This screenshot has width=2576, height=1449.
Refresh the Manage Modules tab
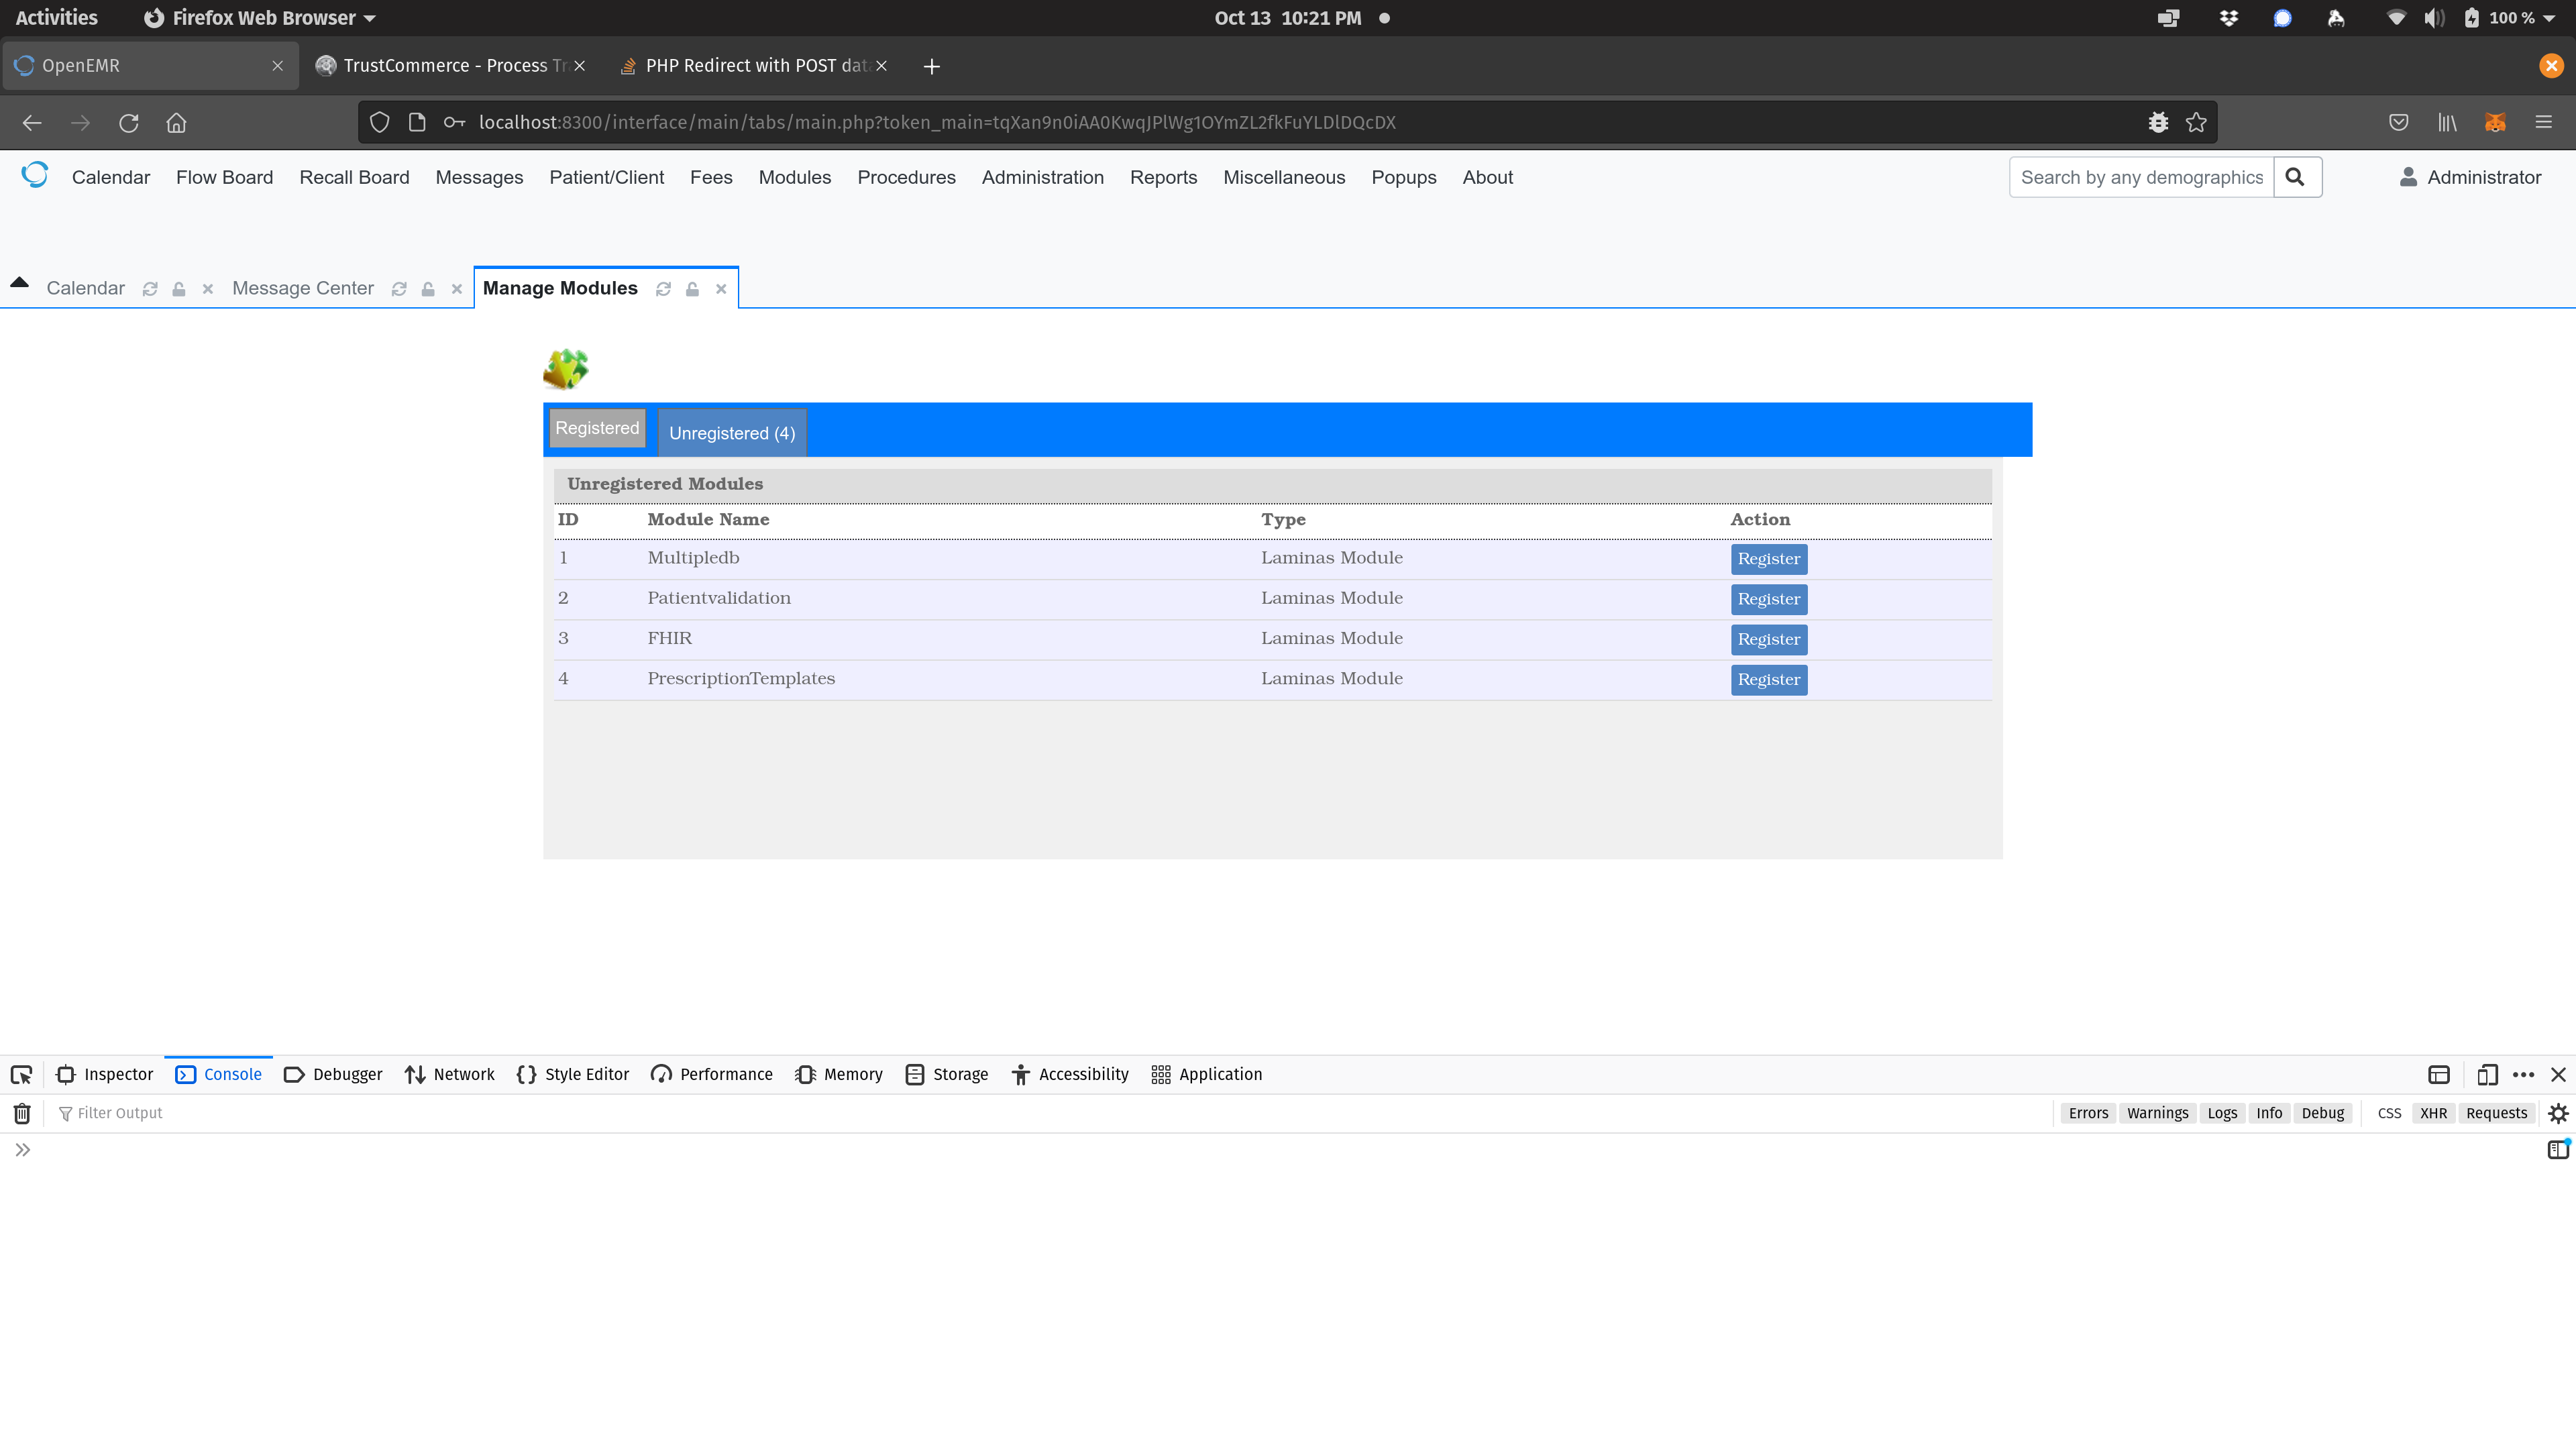pos(663,289)
